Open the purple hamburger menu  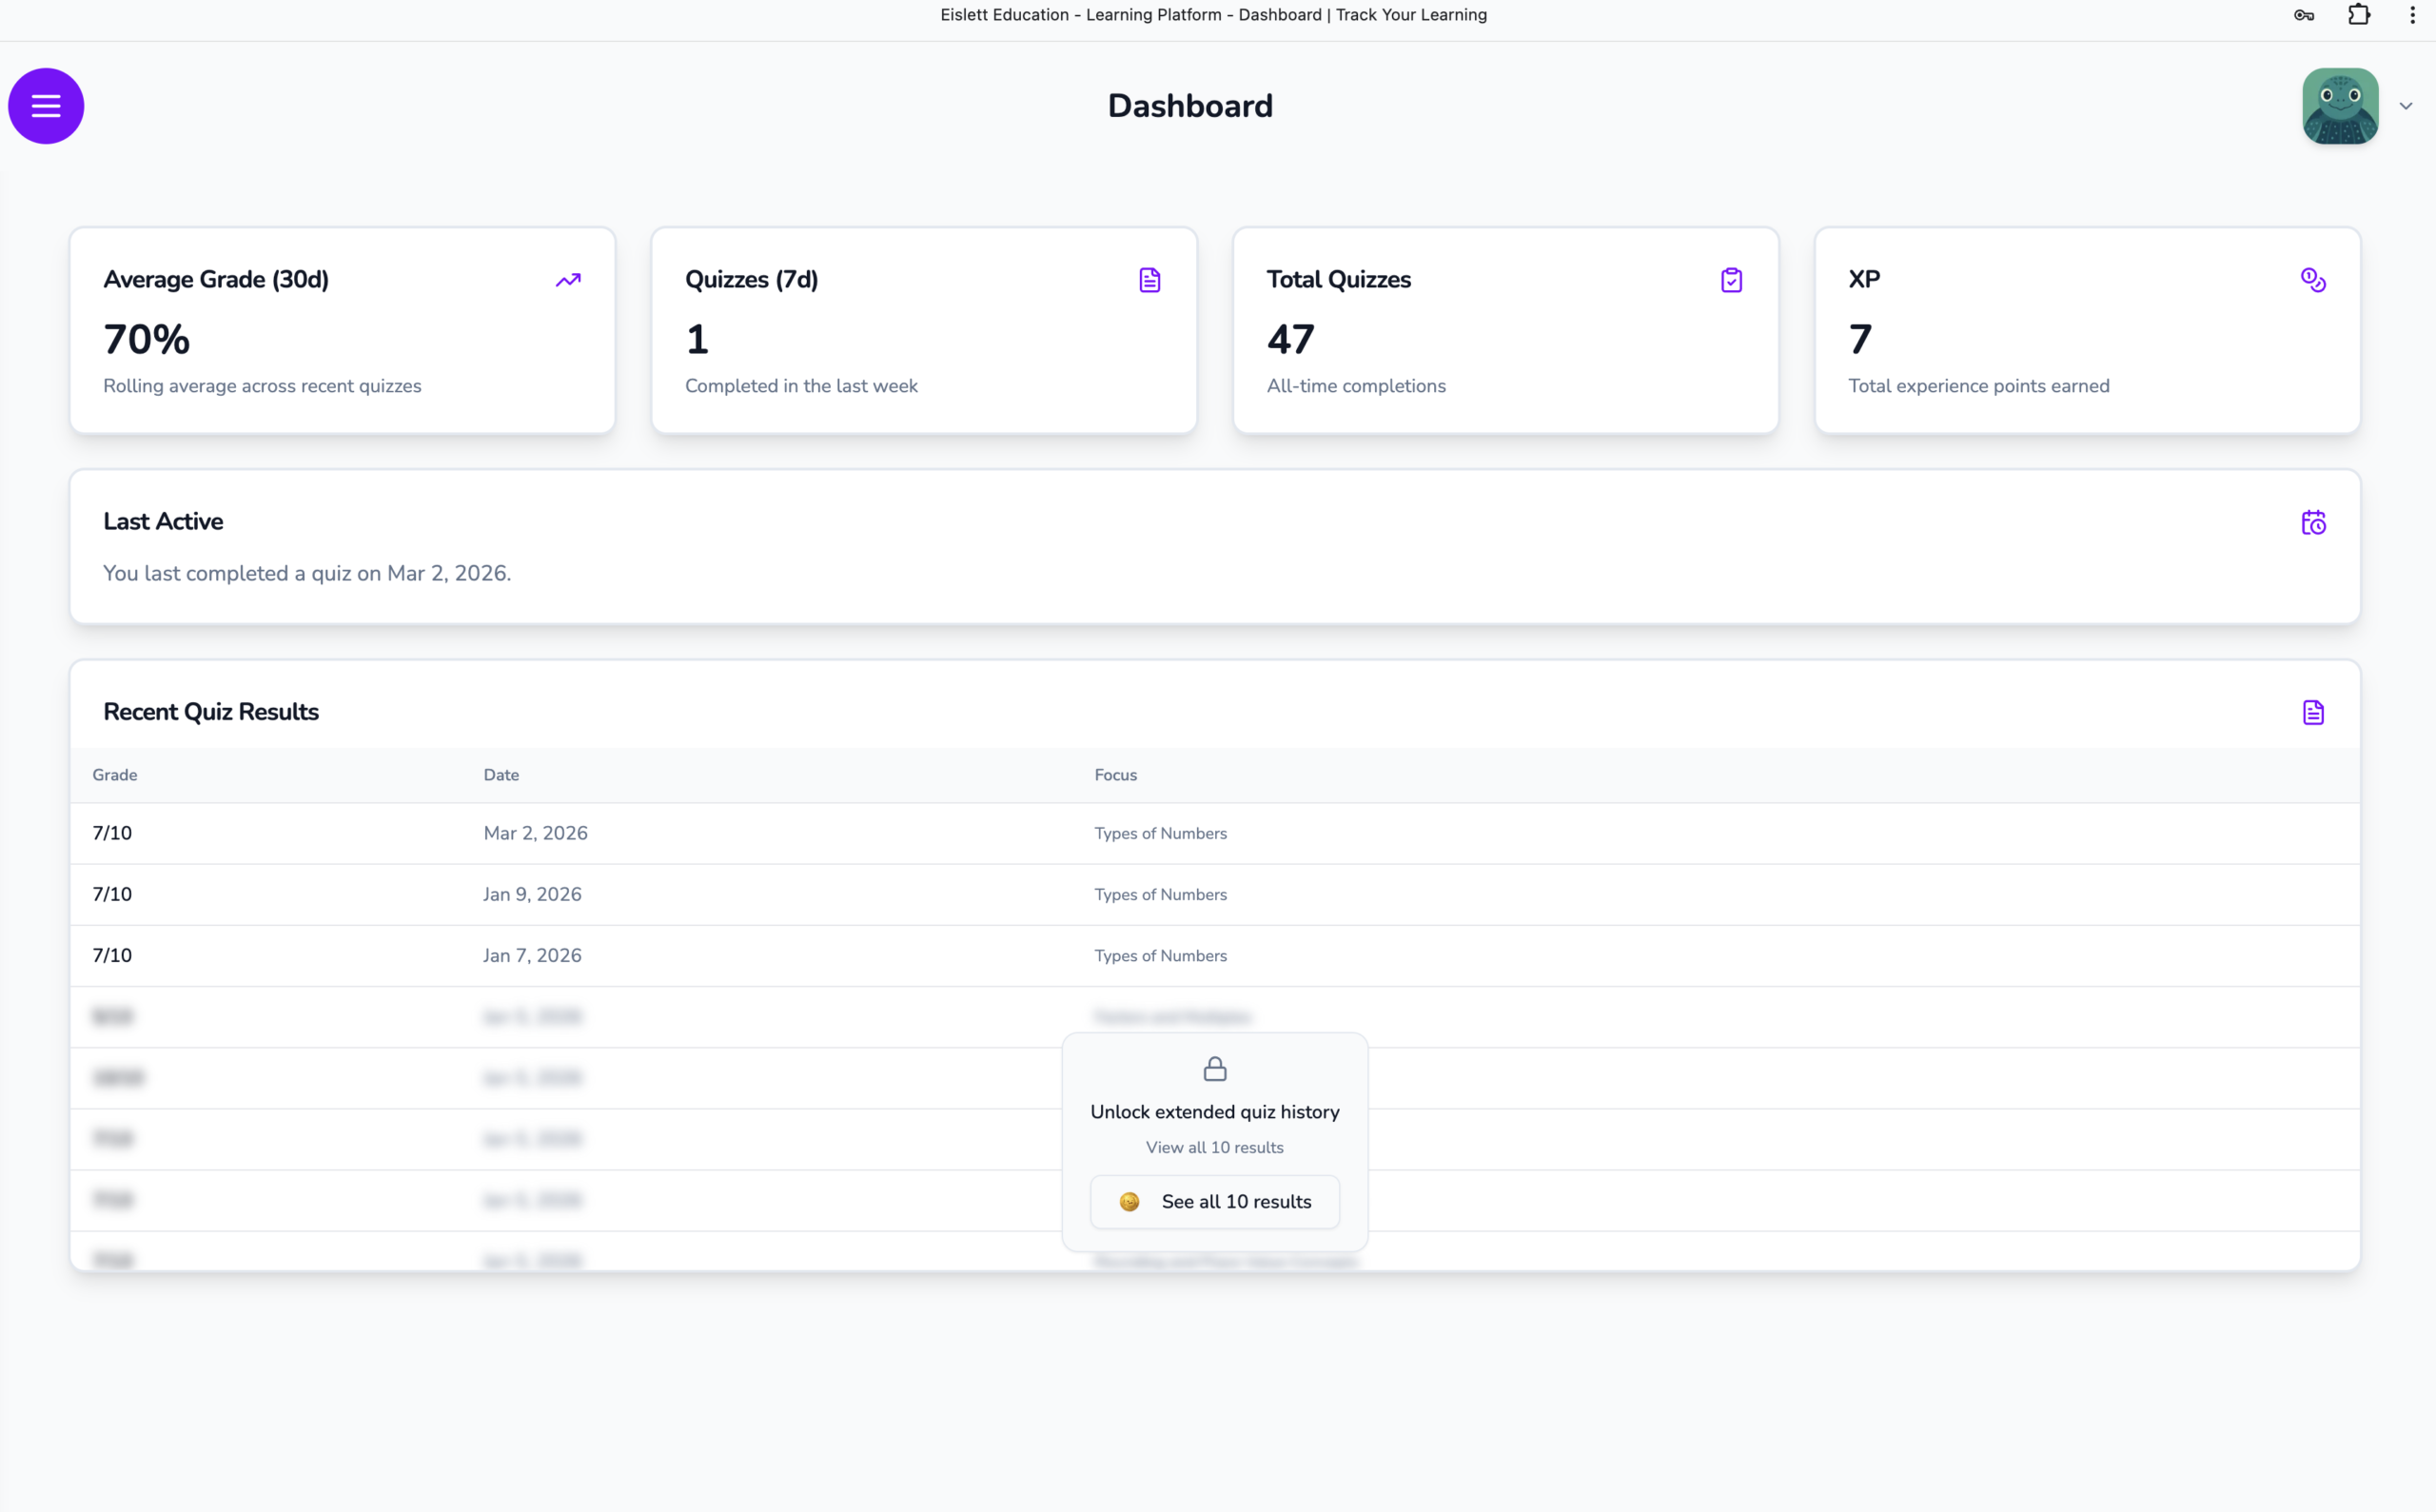click(x=46, y=106)
